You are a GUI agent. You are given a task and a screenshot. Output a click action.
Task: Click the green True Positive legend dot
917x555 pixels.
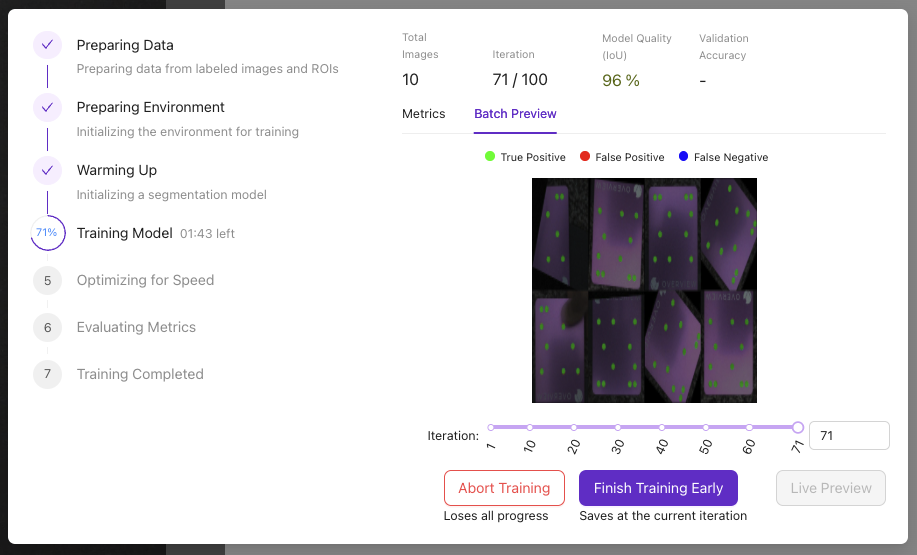click(x=490, y=157)
